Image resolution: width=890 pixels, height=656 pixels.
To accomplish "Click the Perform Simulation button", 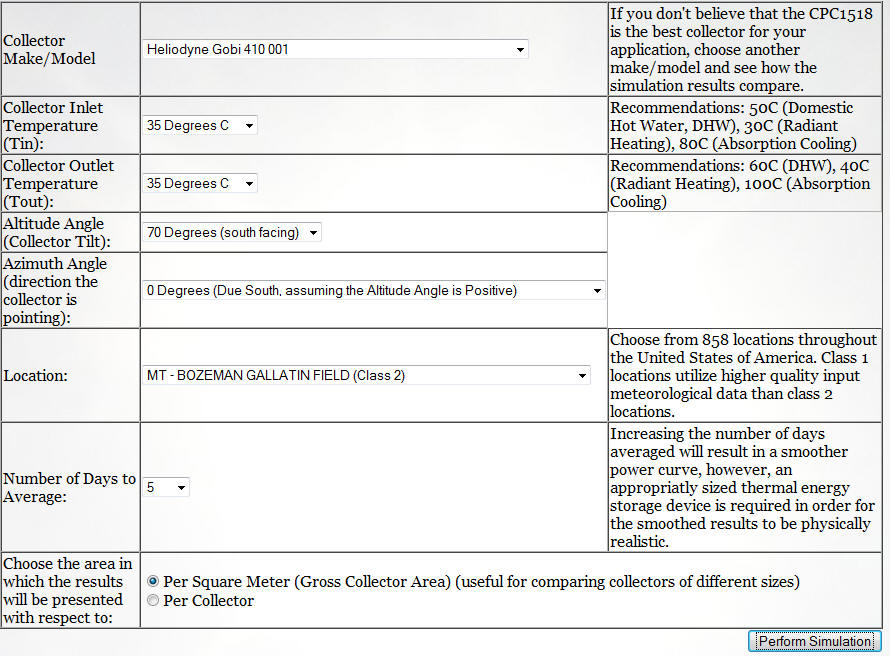I will [x=815, y=641].
